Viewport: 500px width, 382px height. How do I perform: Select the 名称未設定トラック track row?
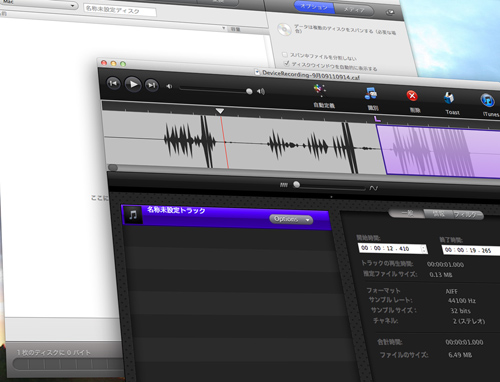pos(227,217)
